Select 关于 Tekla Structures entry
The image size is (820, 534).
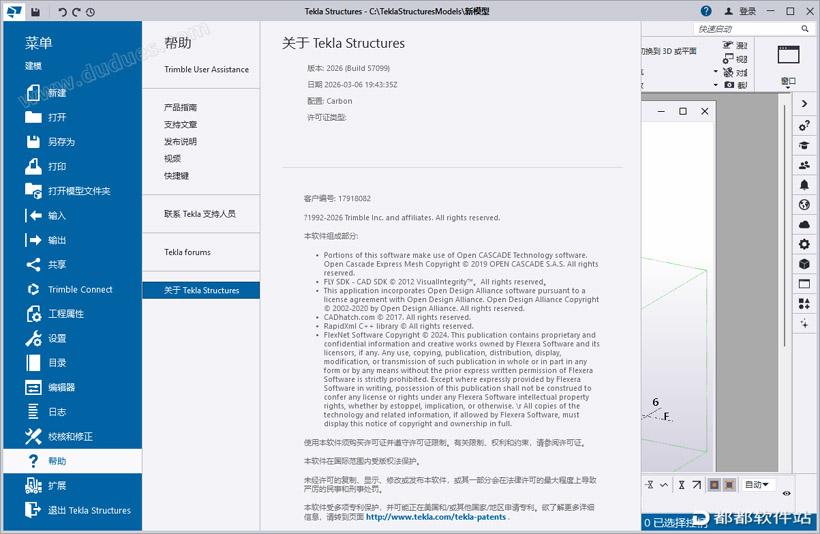201,290
